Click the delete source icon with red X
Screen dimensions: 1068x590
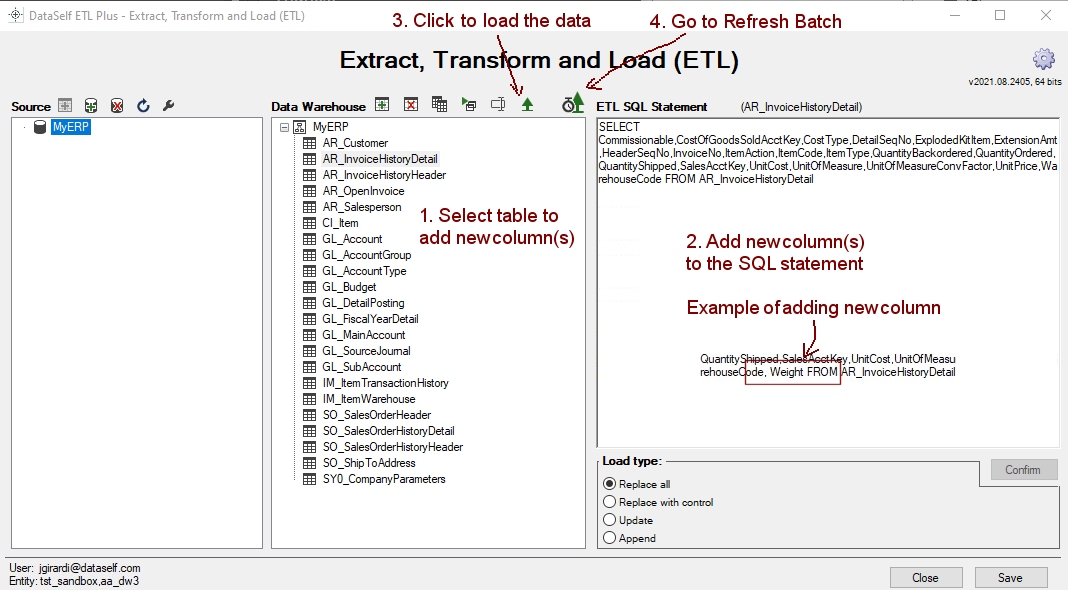click(117, 105)
